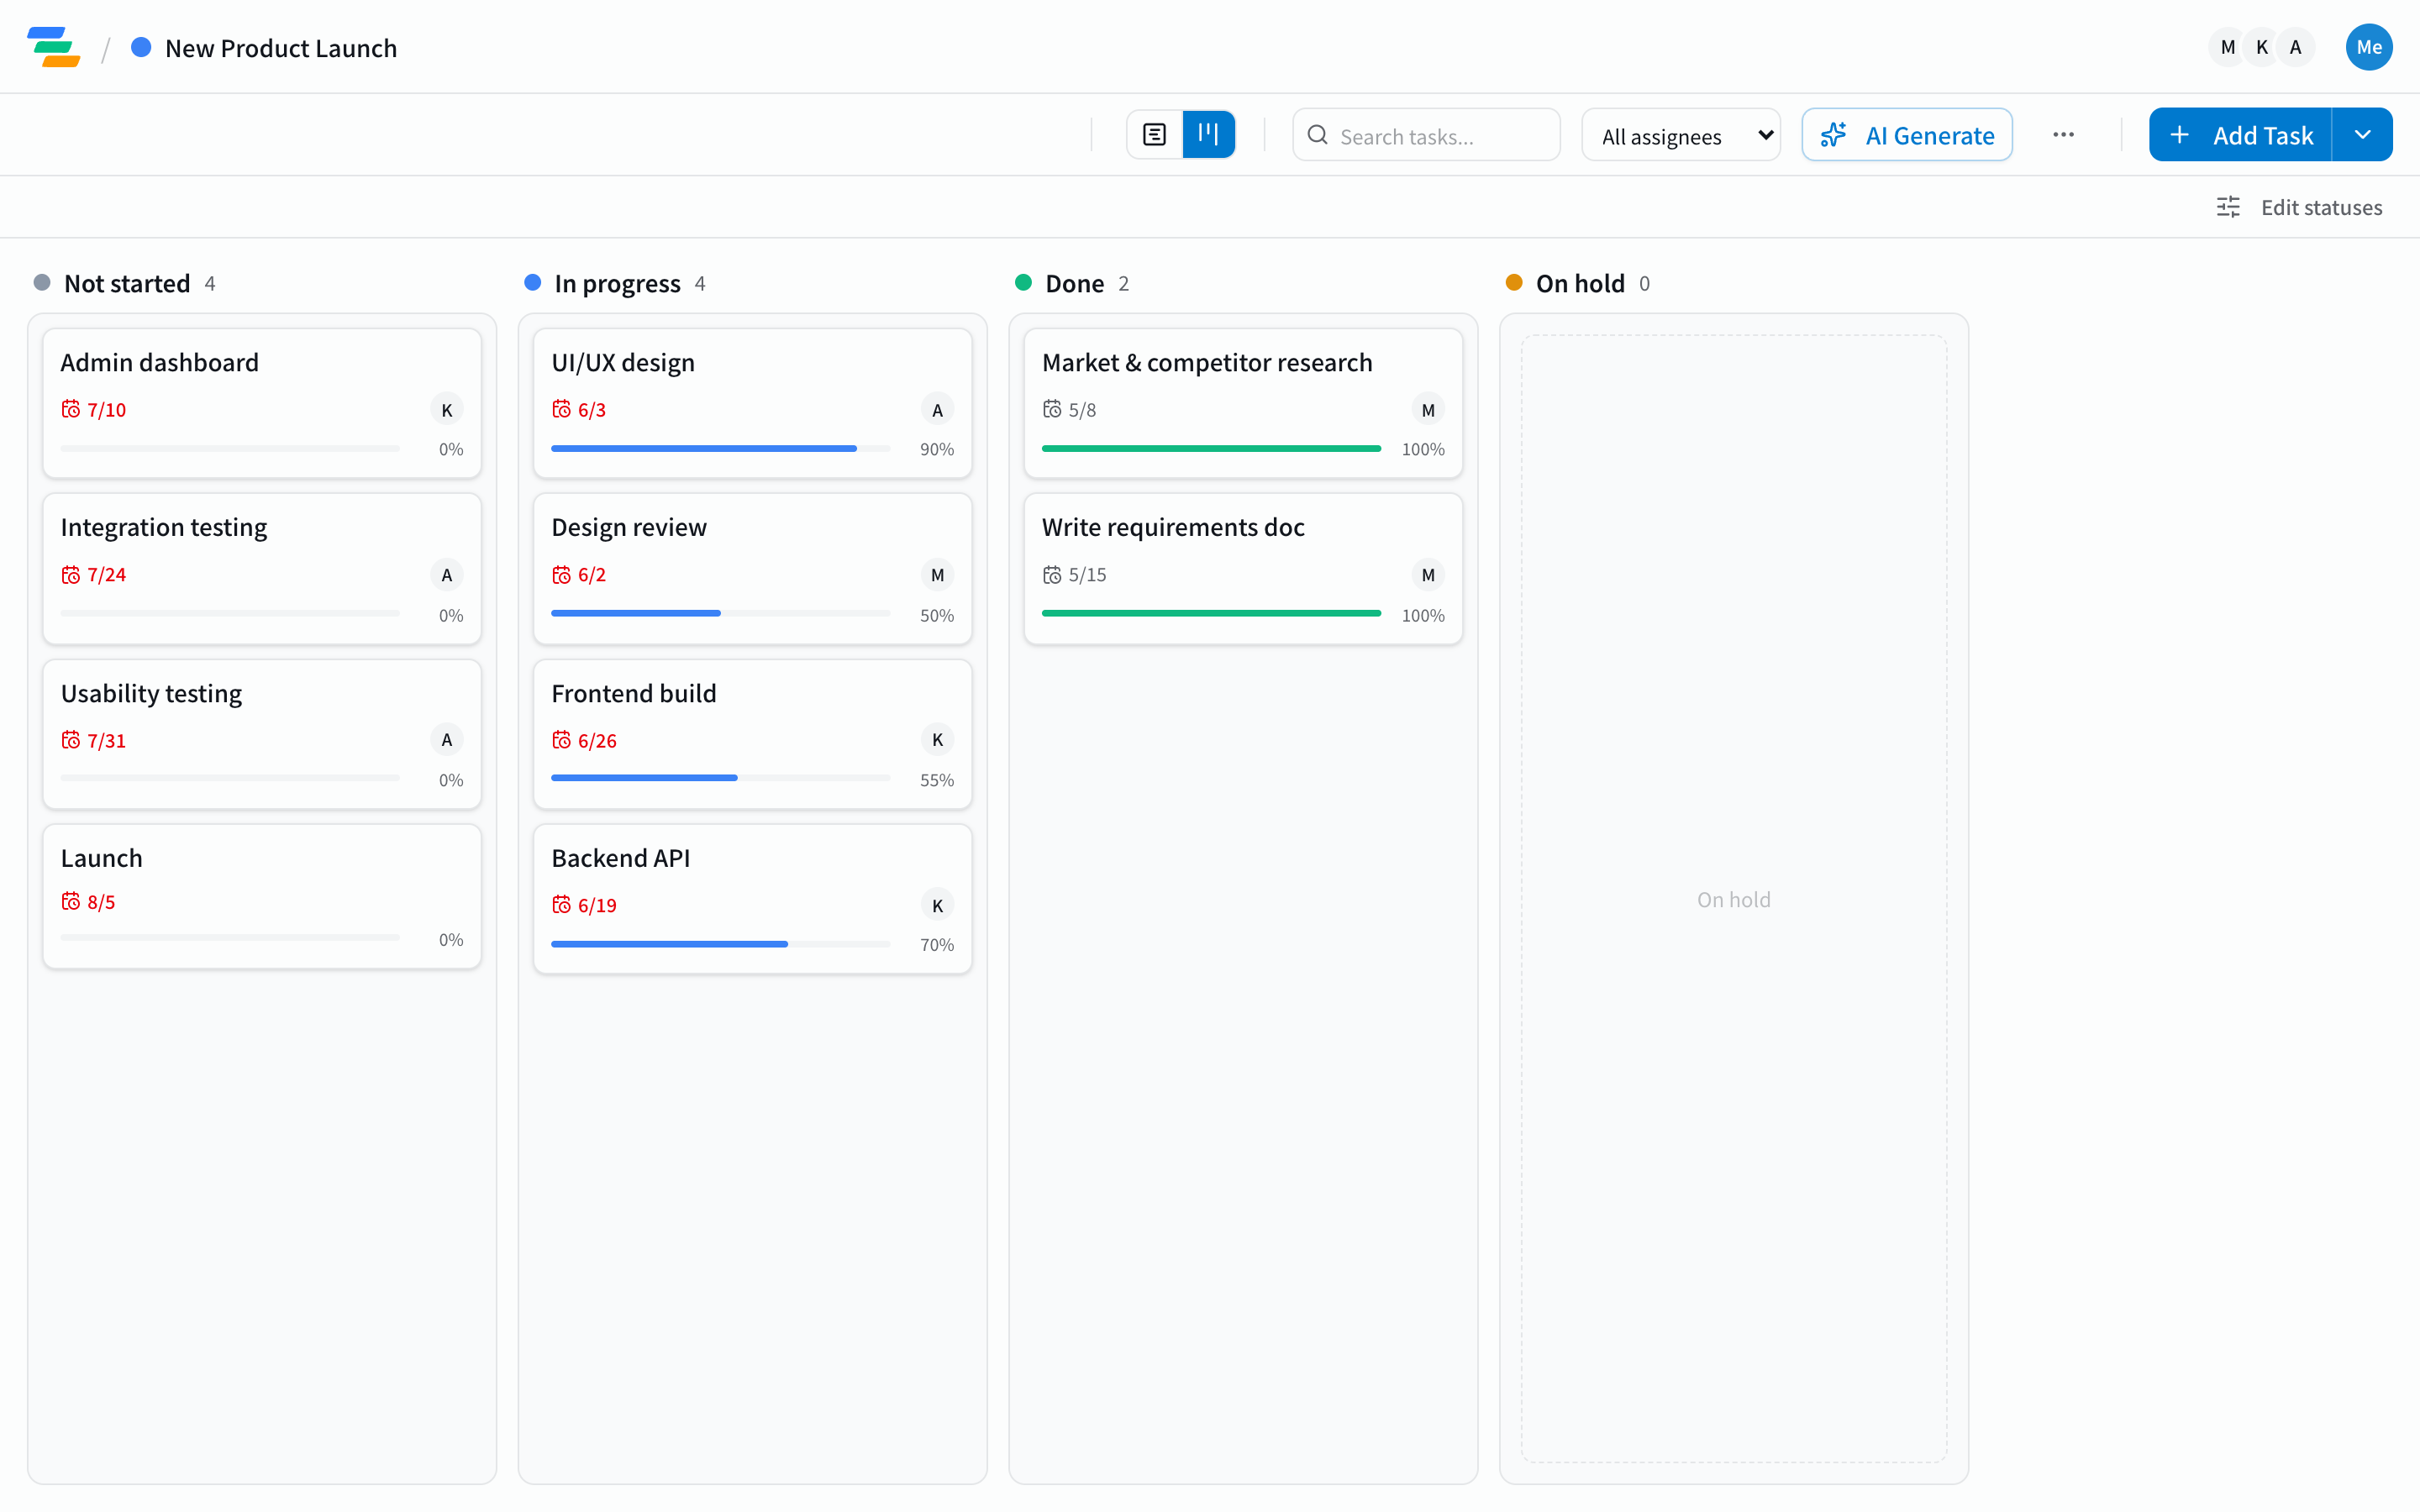Click the search magnifier icon
Viewport: 2420px width, 1512px height.
(x=1318, y=135)
